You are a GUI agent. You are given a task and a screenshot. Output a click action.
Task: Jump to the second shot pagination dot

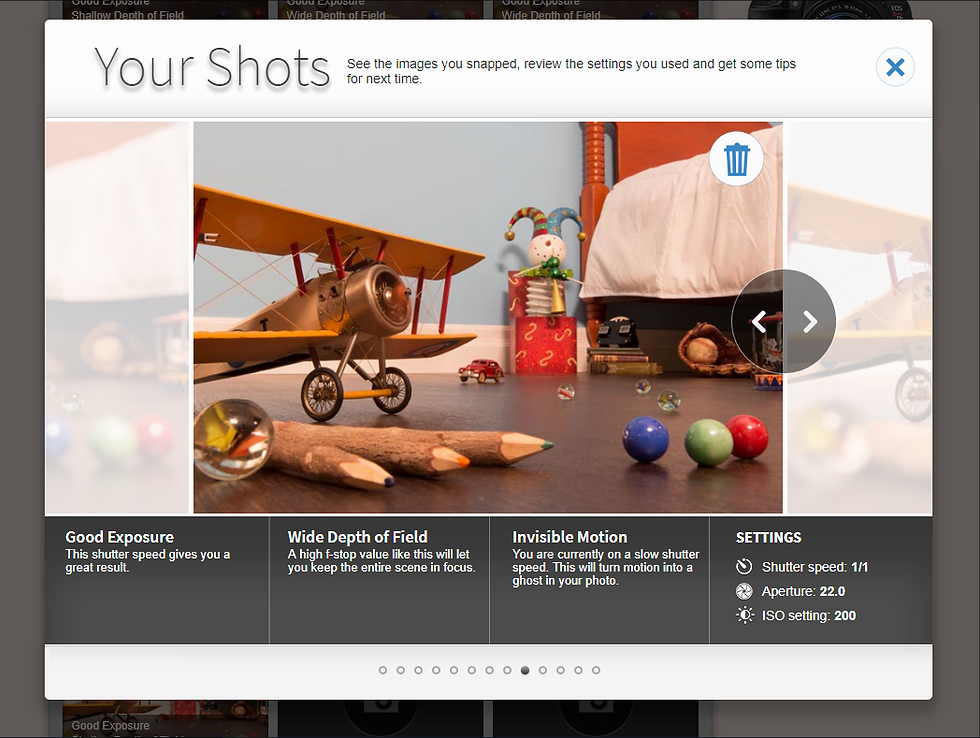click(401, 670)
